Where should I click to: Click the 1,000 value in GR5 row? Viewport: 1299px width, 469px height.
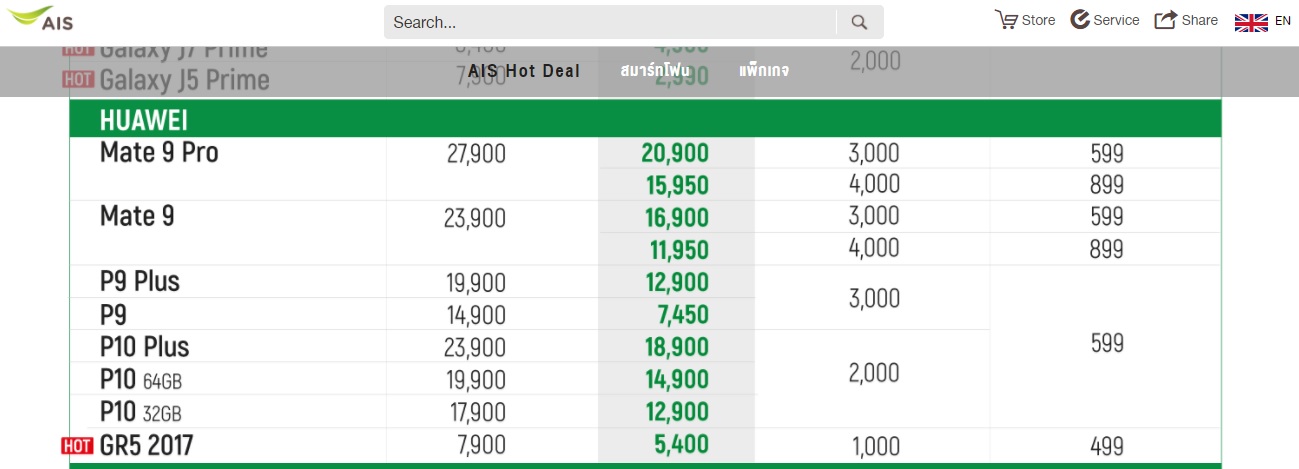(875, 447)
